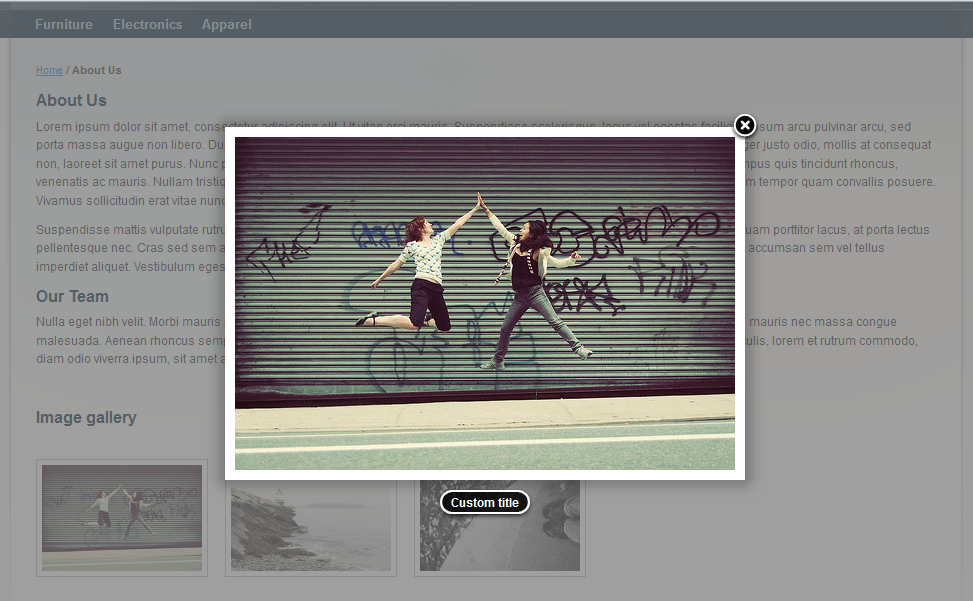Navigate to the Apparel category

[x=226, y=24]
